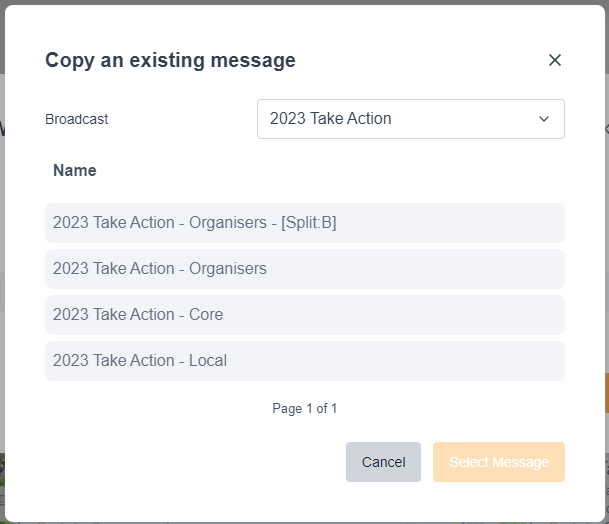609x524 pixels.
Task: Click the '2023 Take Action' selected broadcast value
Action: (x=331, y=119)
